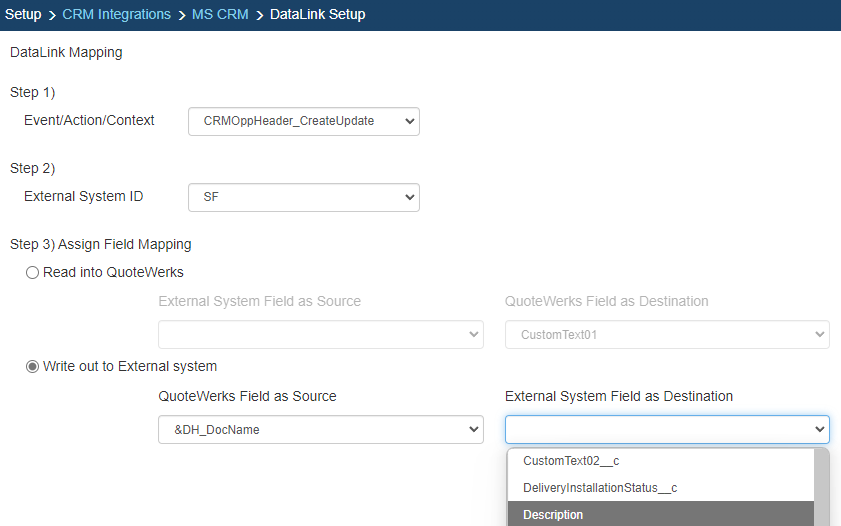
Task: Click the chevron arrow on CRMOppHeader_CreateUpdate dropdown
Action: pos(409,121)
